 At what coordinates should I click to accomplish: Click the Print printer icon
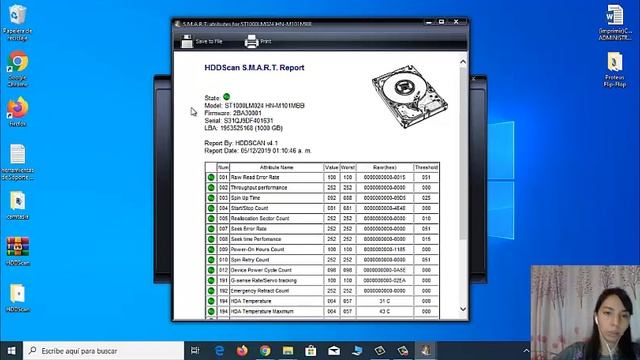click(251, 41)
